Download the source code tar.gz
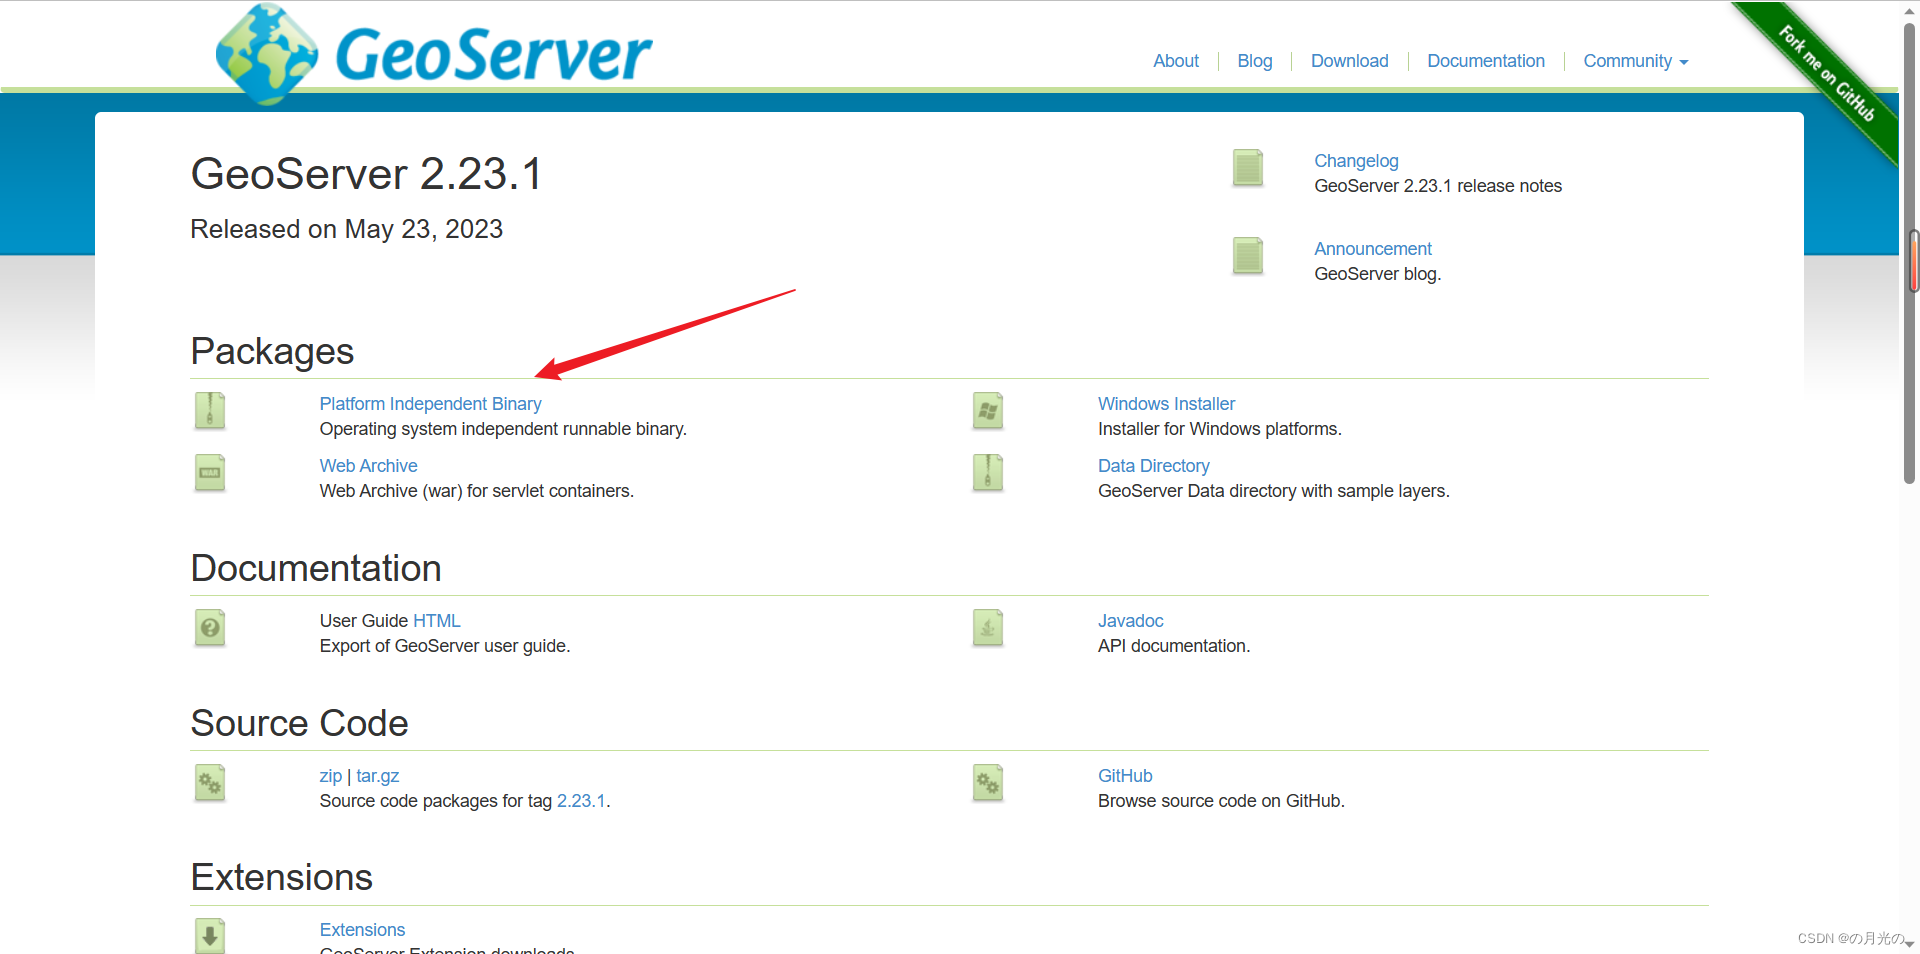 coord(378,776)
